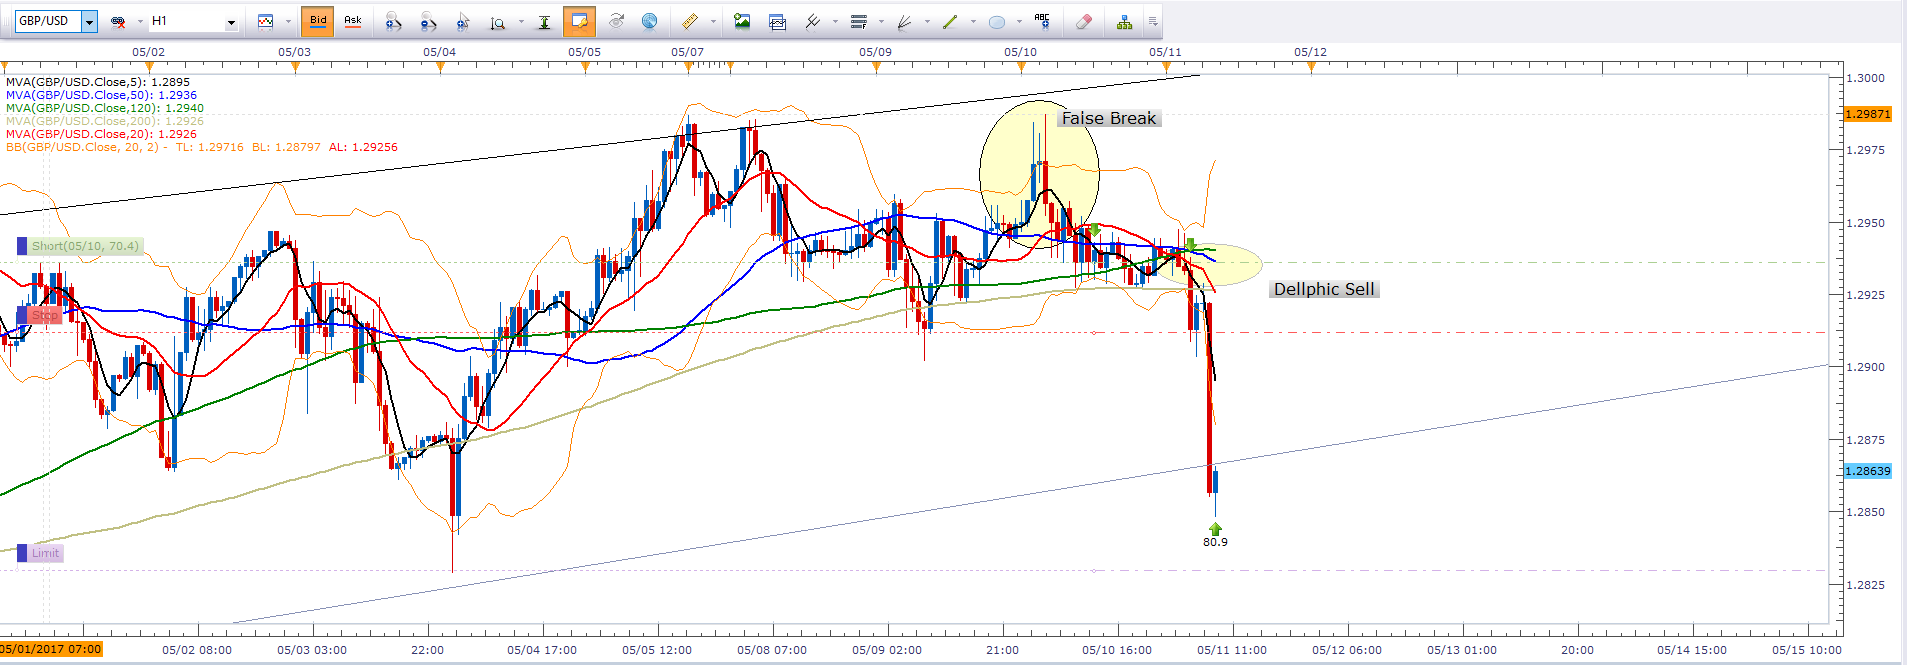Viewport: 1907px width, 665px height.
Task: Select the green trend line tool
Action: point(950,21)
